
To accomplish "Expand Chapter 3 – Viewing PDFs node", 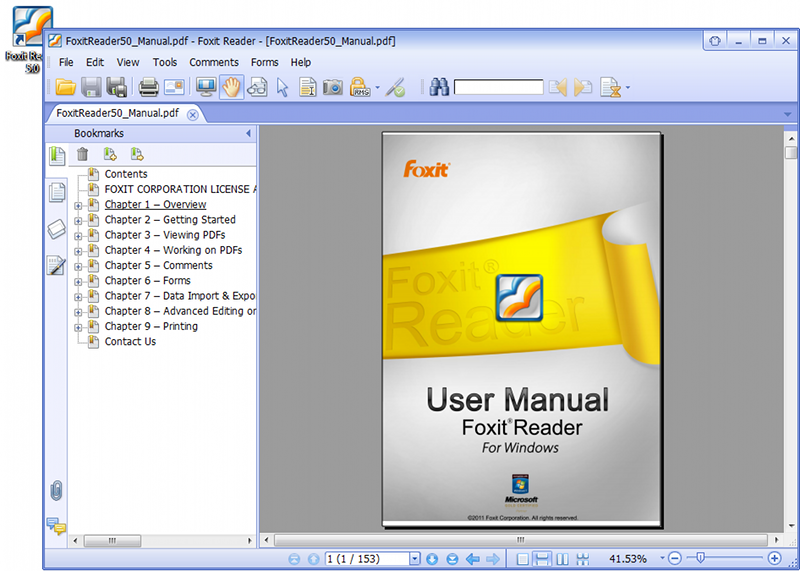I will [78, 237].
